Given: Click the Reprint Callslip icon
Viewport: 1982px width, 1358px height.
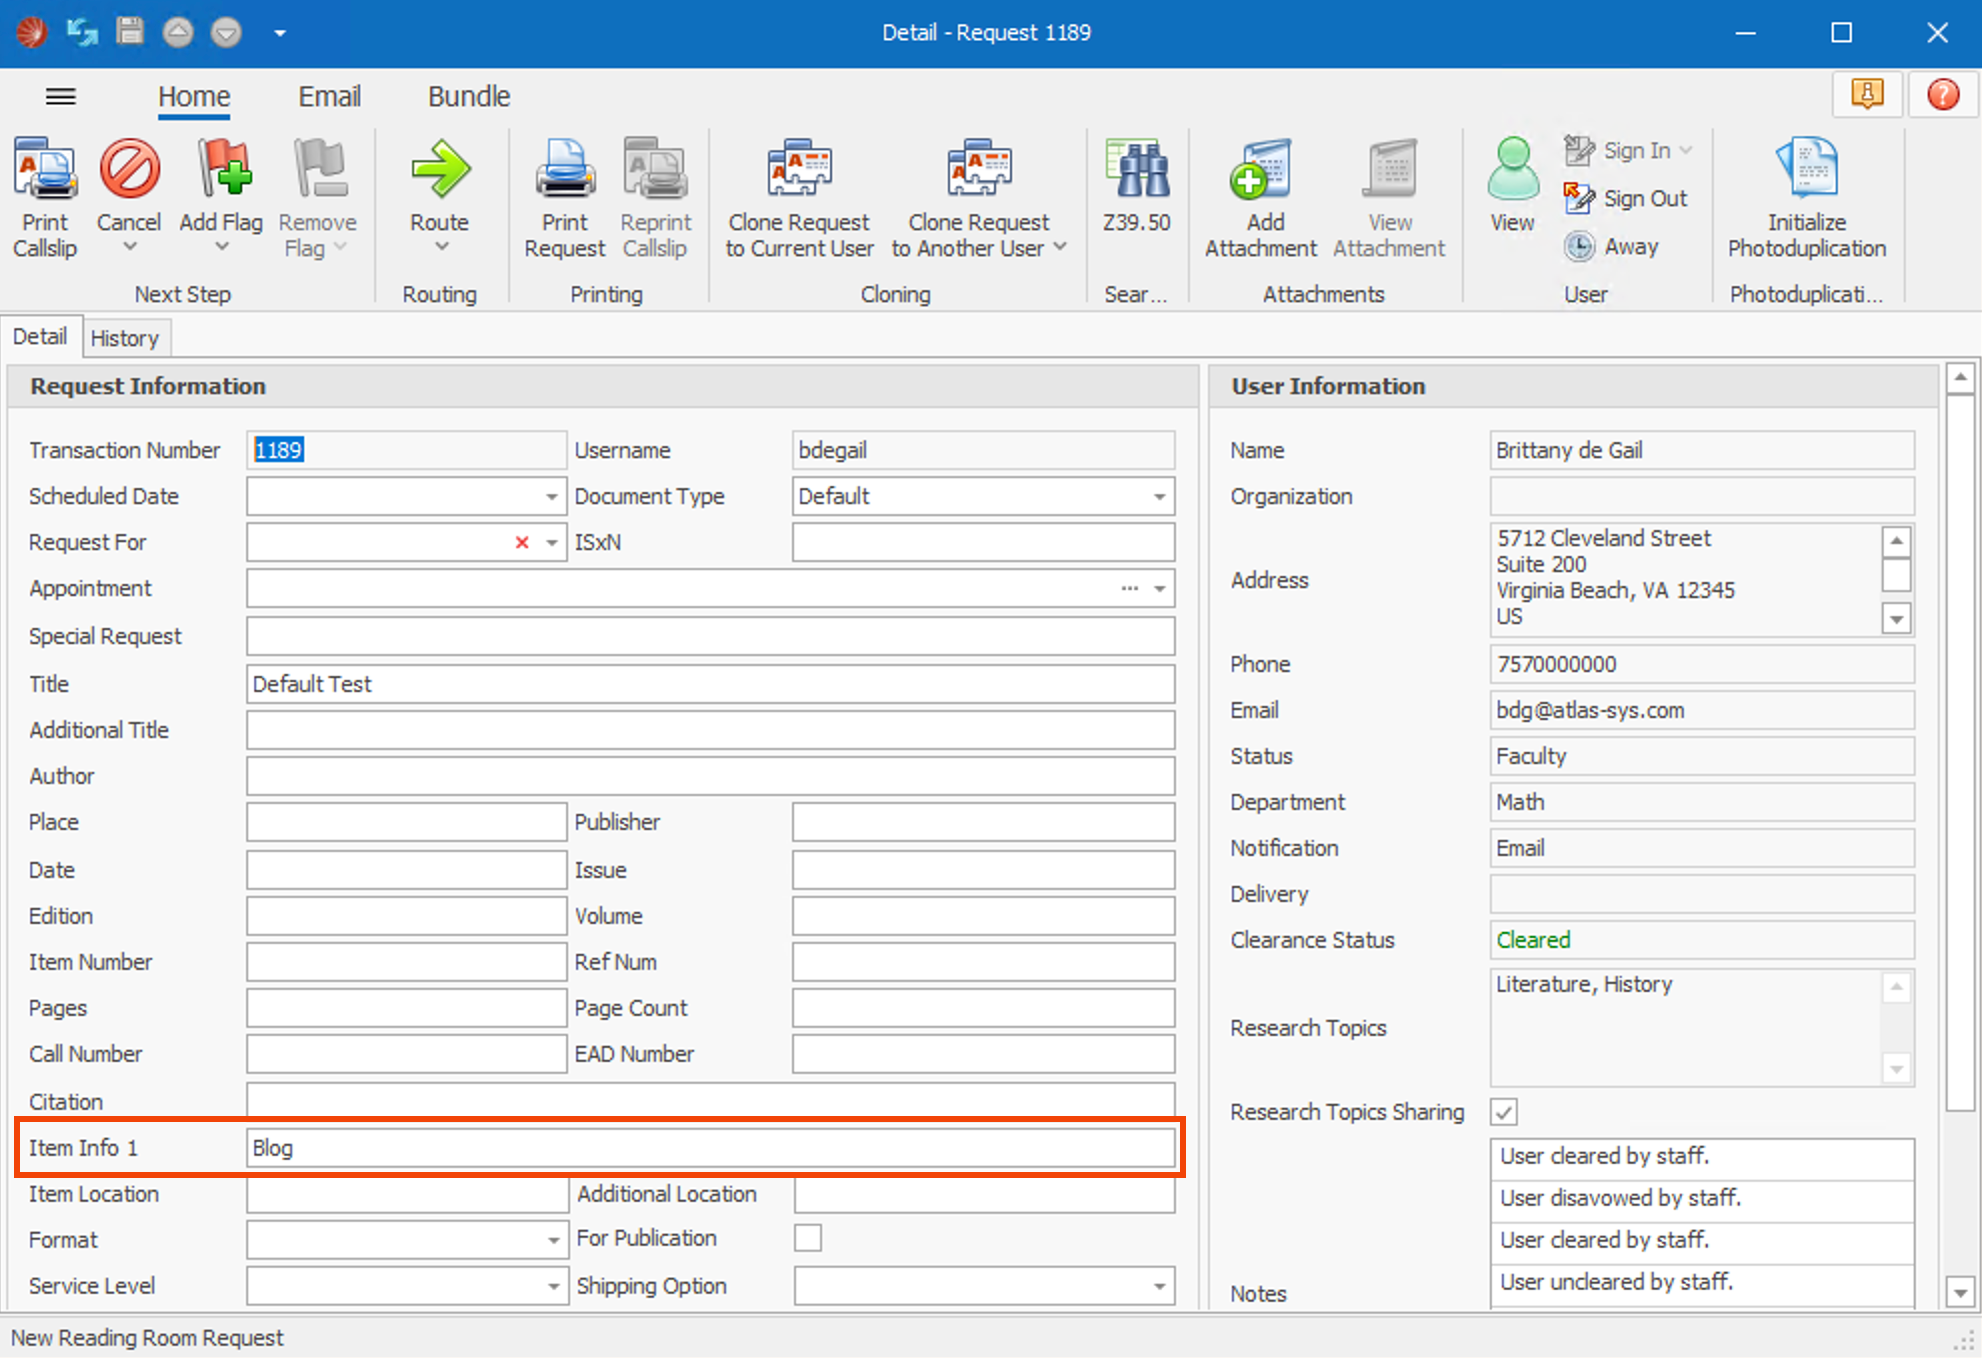Looking at the screenshot, I should coord(655,195).
